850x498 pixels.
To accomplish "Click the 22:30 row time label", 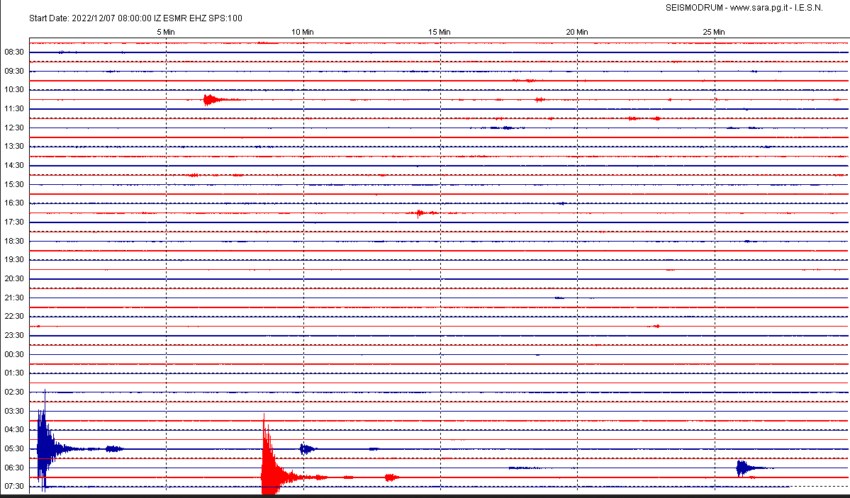I will click(x=14, y=316).
